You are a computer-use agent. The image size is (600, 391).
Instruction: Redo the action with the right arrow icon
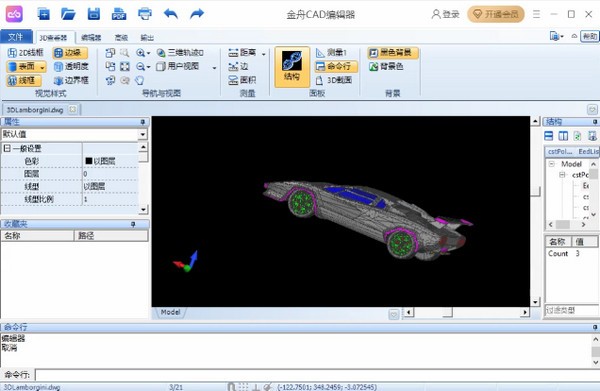tap(197, 14)
